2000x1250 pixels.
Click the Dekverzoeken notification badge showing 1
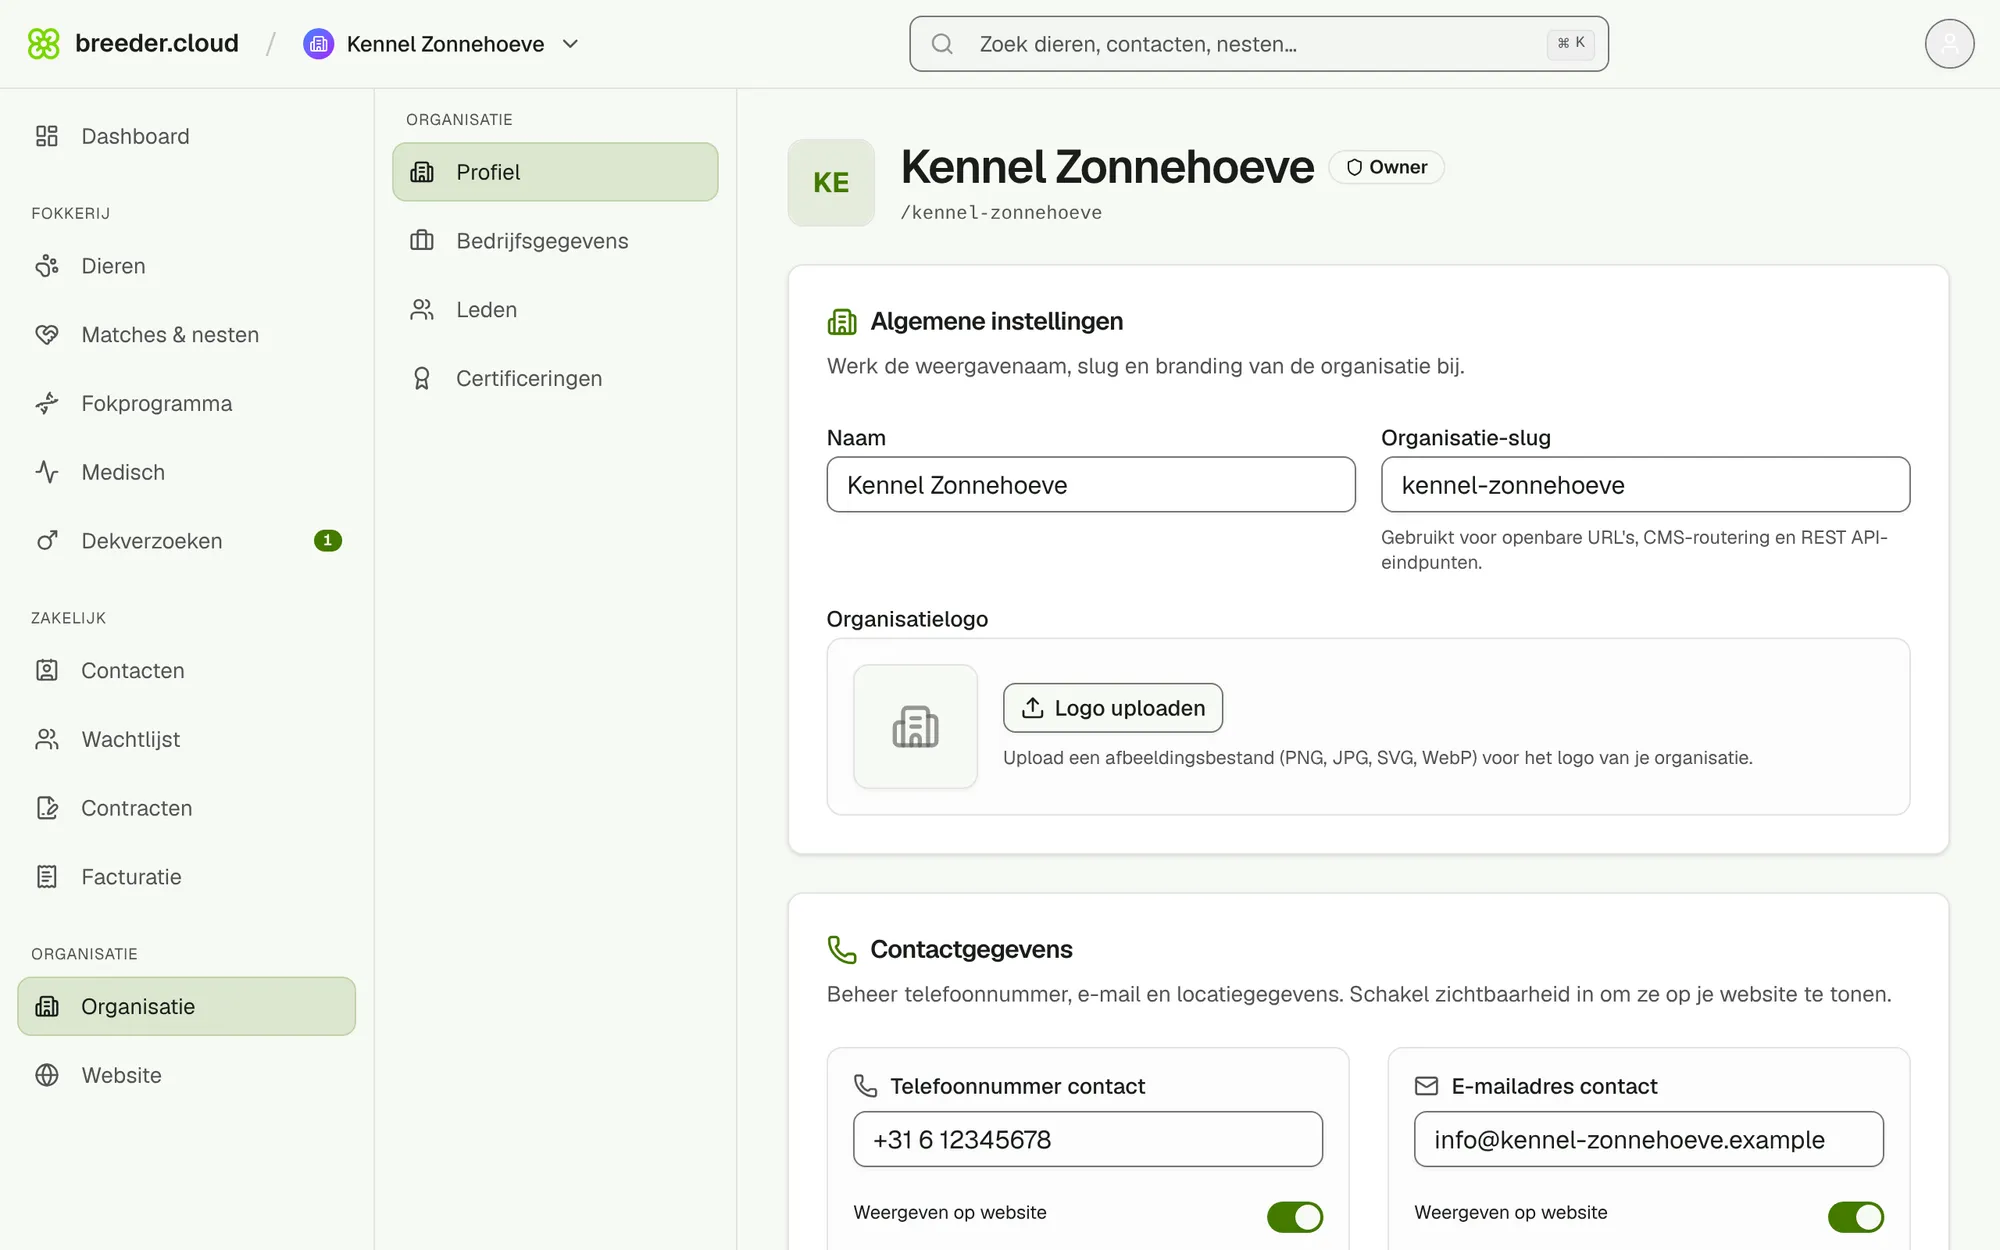tap(328, 541)
